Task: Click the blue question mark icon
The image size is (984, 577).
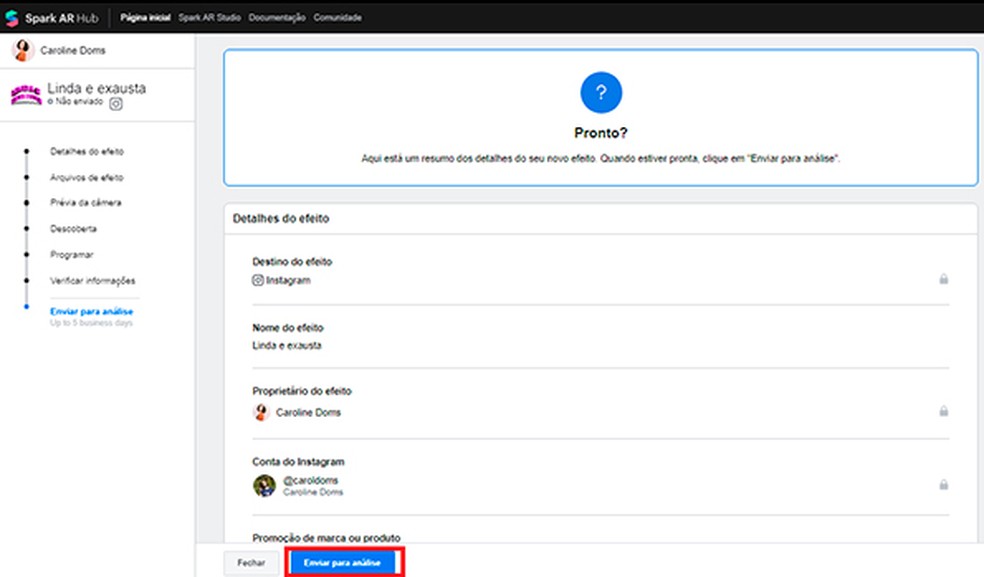Action: (601, 93)
